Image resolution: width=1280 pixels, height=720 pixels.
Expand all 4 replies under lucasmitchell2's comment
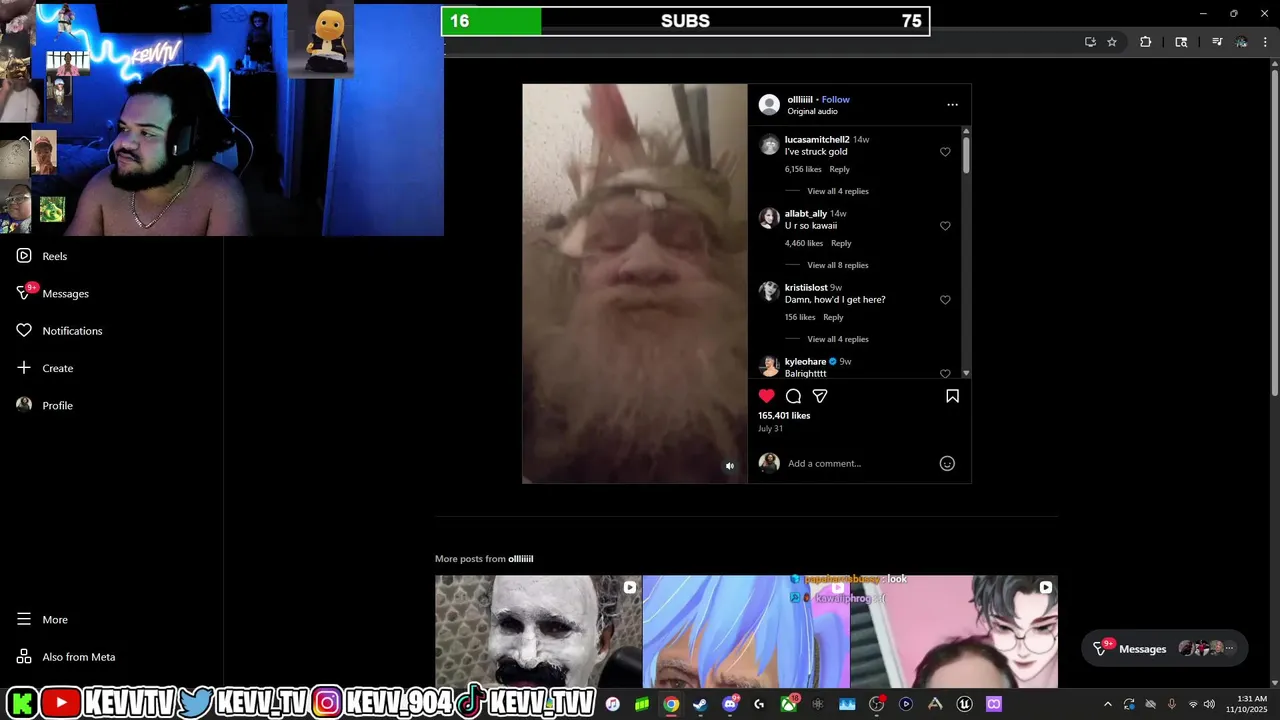click(838, 191)
